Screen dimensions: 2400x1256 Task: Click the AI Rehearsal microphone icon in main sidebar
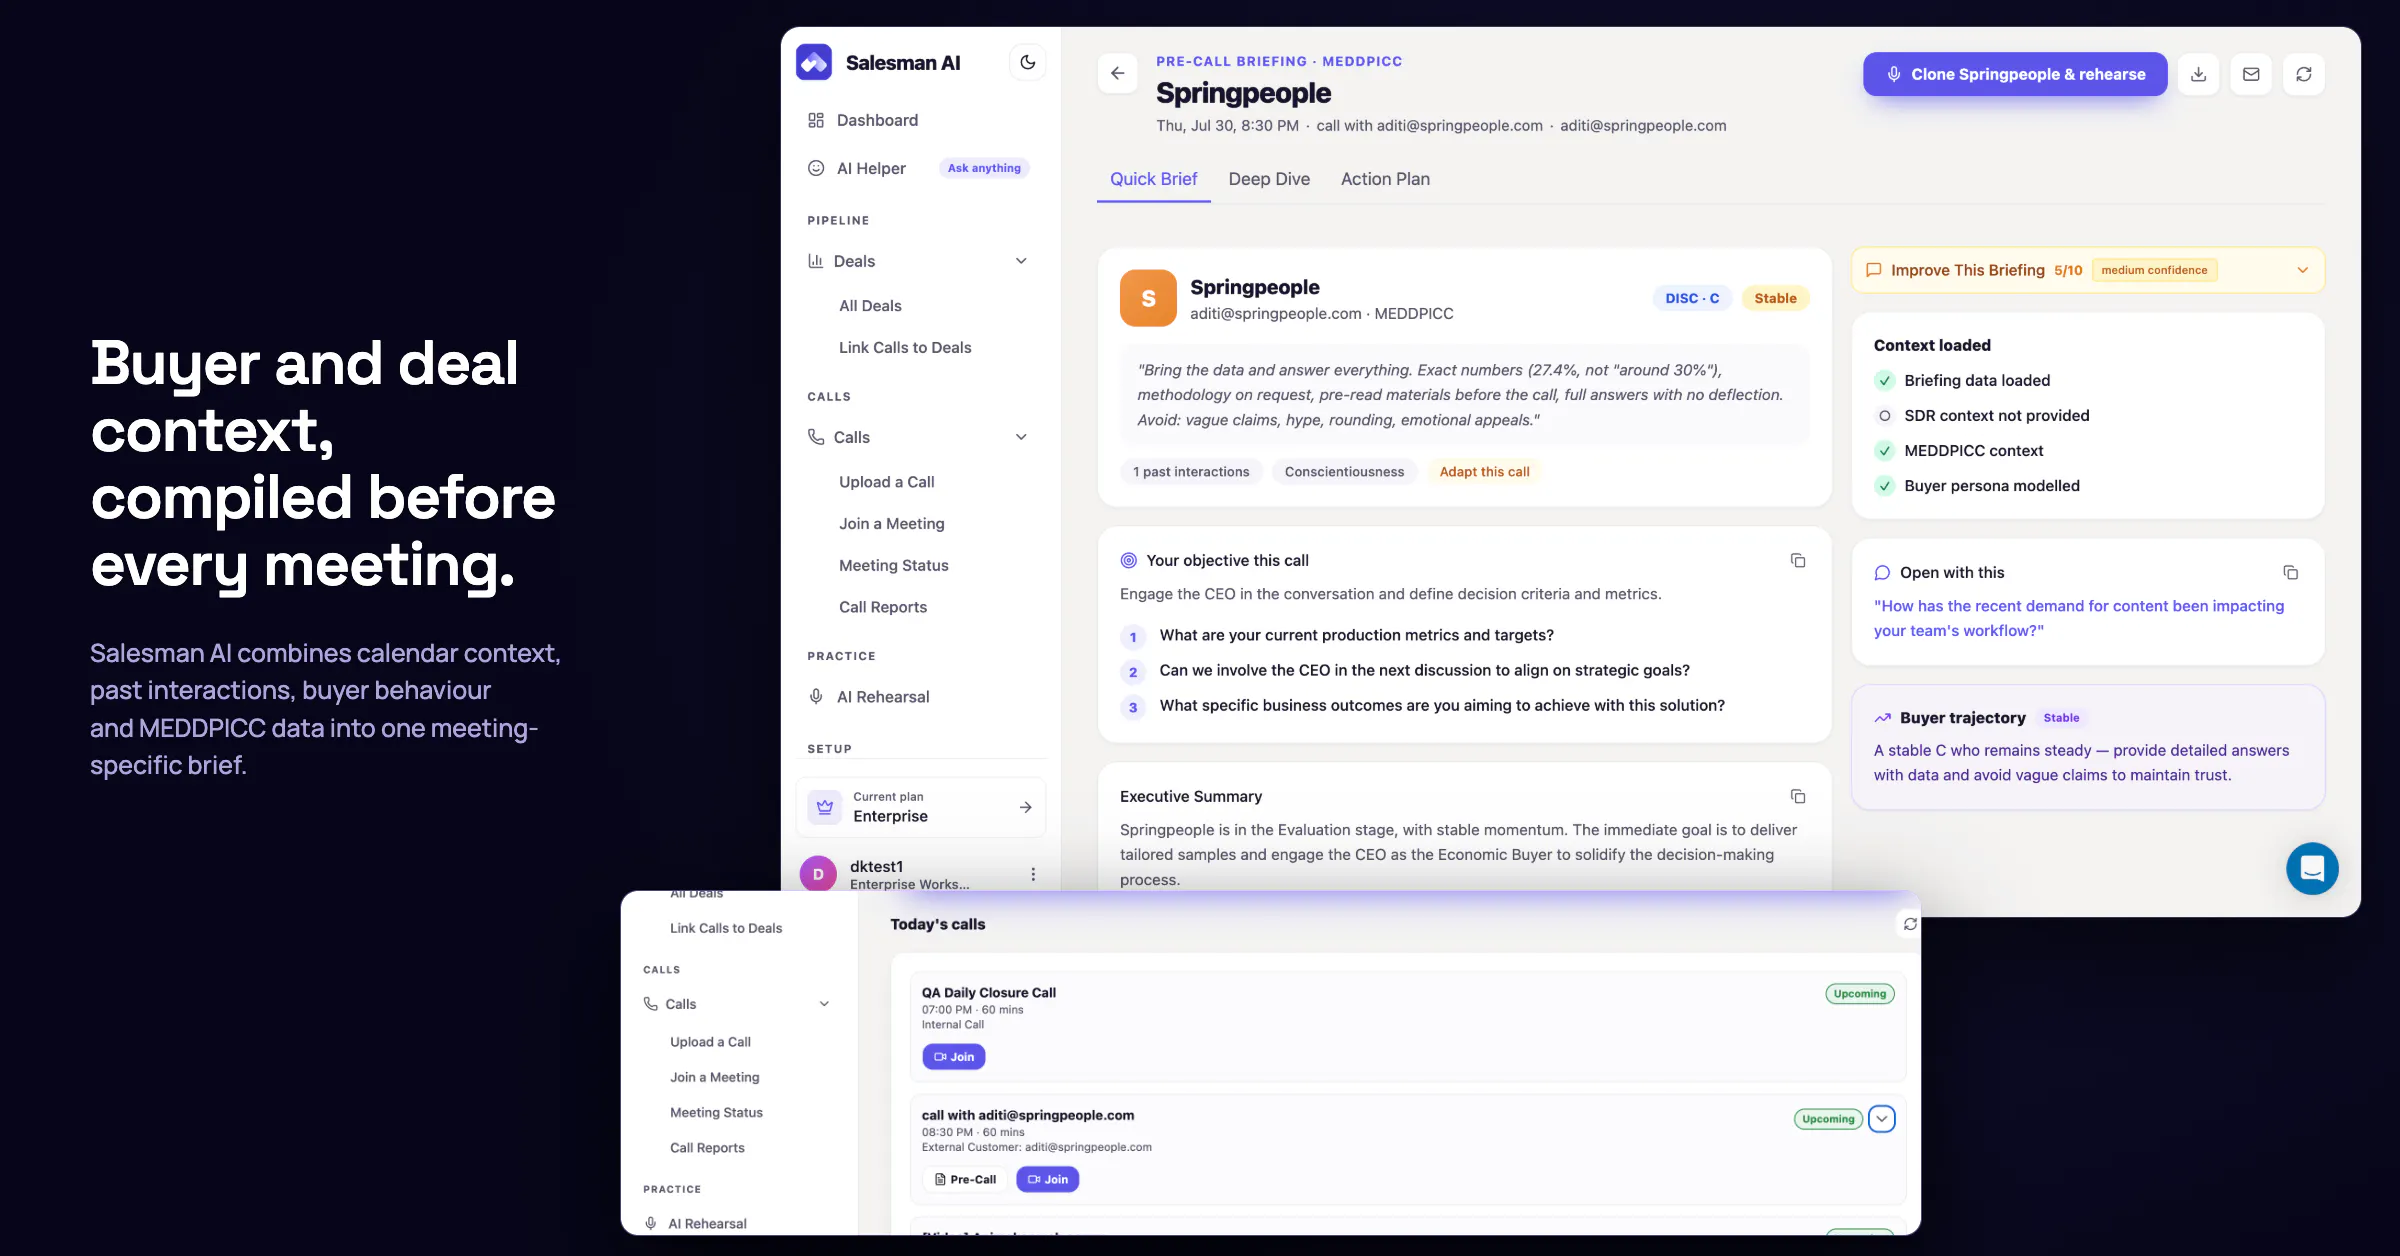(816, 697)
